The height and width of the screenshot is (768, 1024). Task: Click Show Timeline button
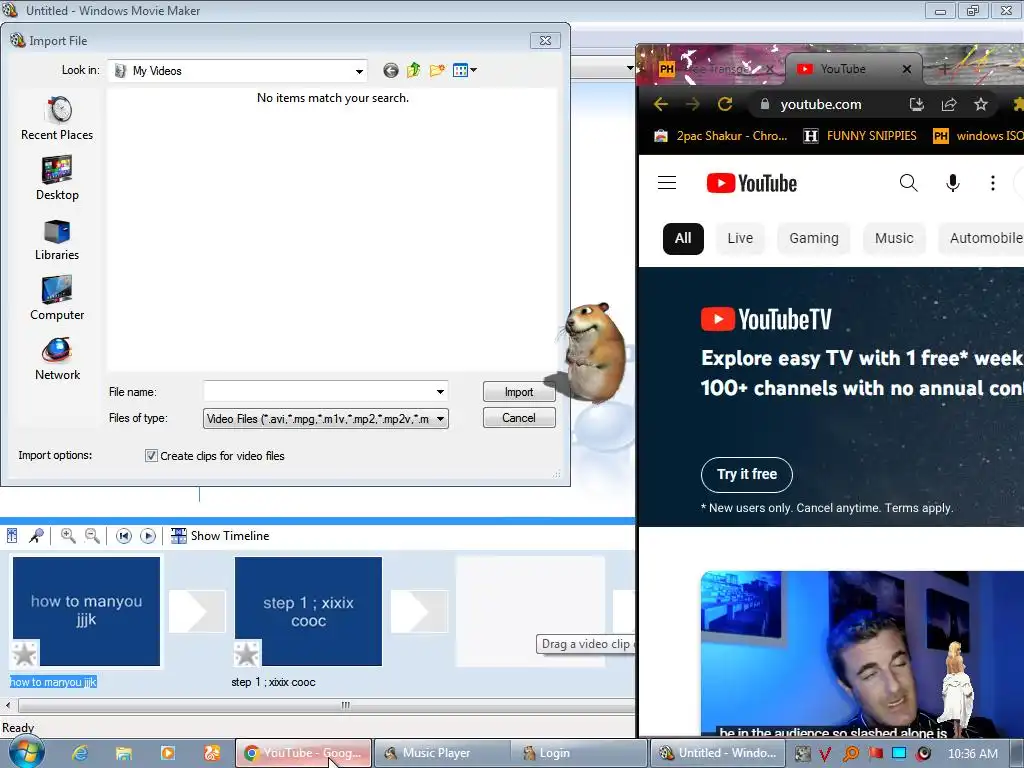tap(220, 536)
